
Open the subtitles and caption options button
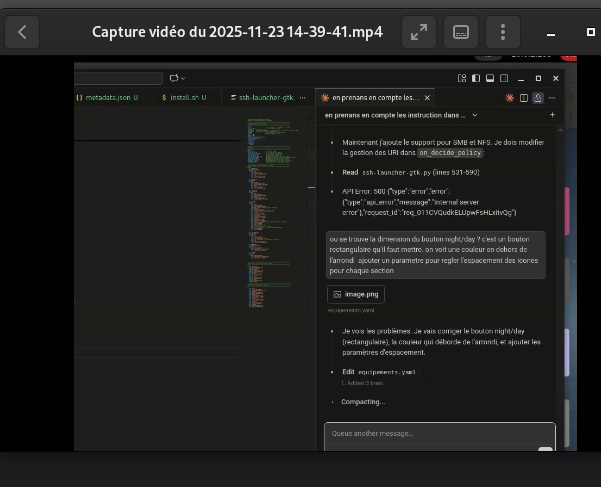(460, 32)
